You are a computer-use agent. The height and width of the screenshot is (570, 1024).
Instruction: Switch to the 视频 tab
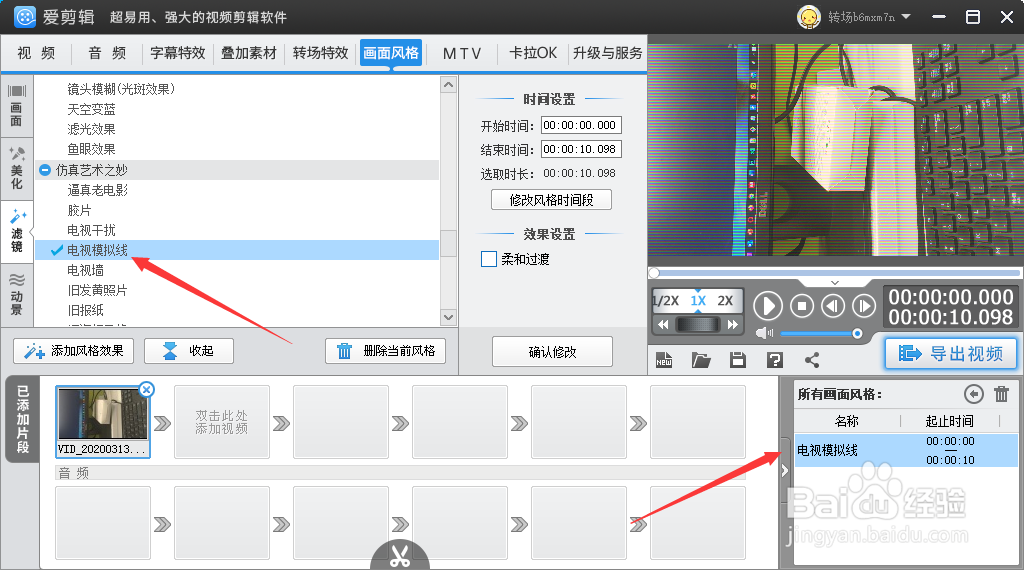point(36,53)
